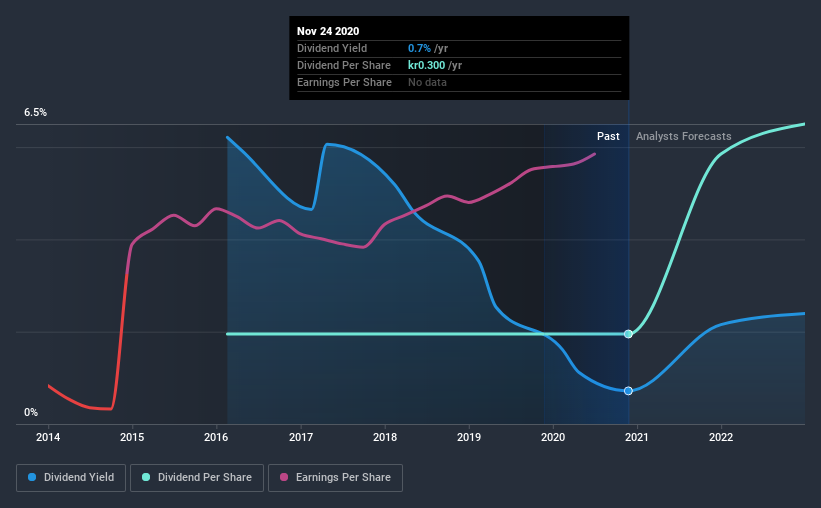Viewport: 821px width, 508px height.
Task: Click the Past region label
Action: 608,136
